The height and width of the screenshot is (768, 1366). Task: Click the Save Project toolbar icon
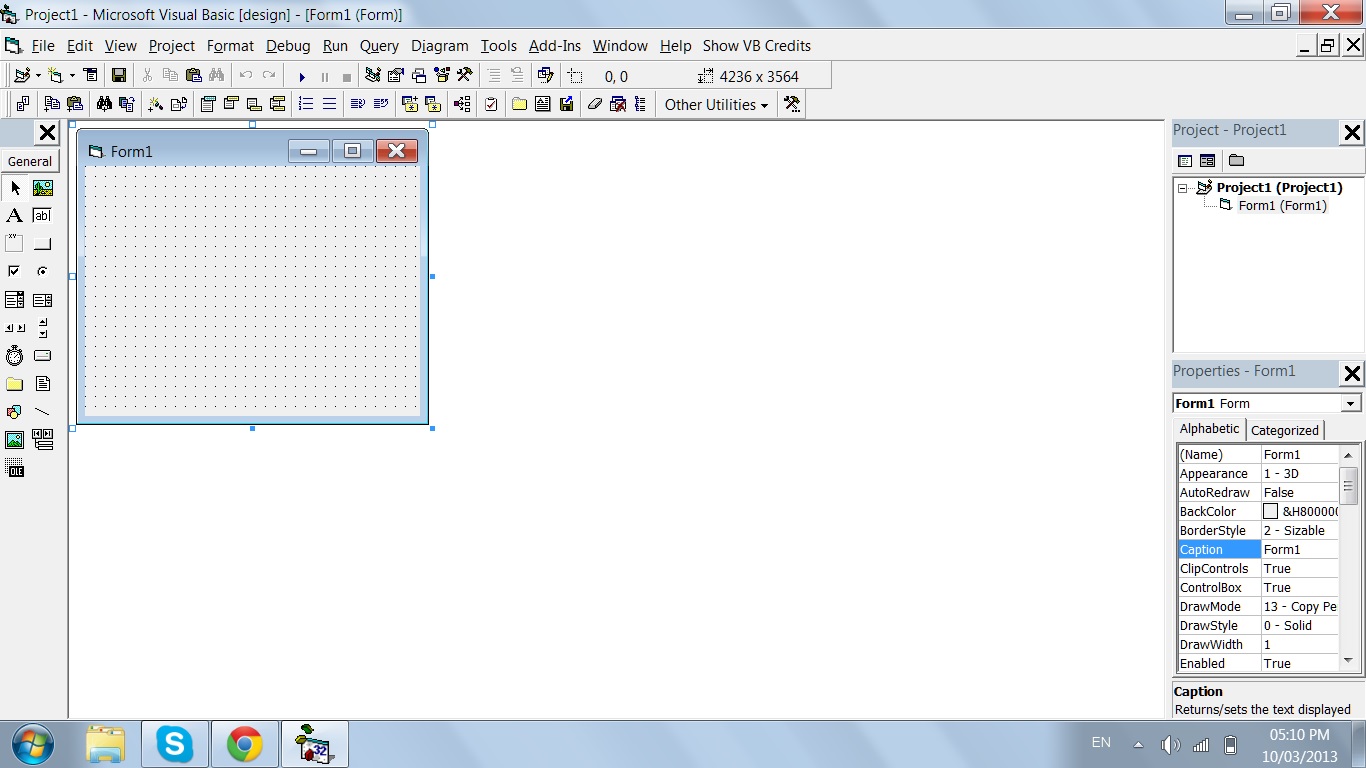[x=118, y=76]
